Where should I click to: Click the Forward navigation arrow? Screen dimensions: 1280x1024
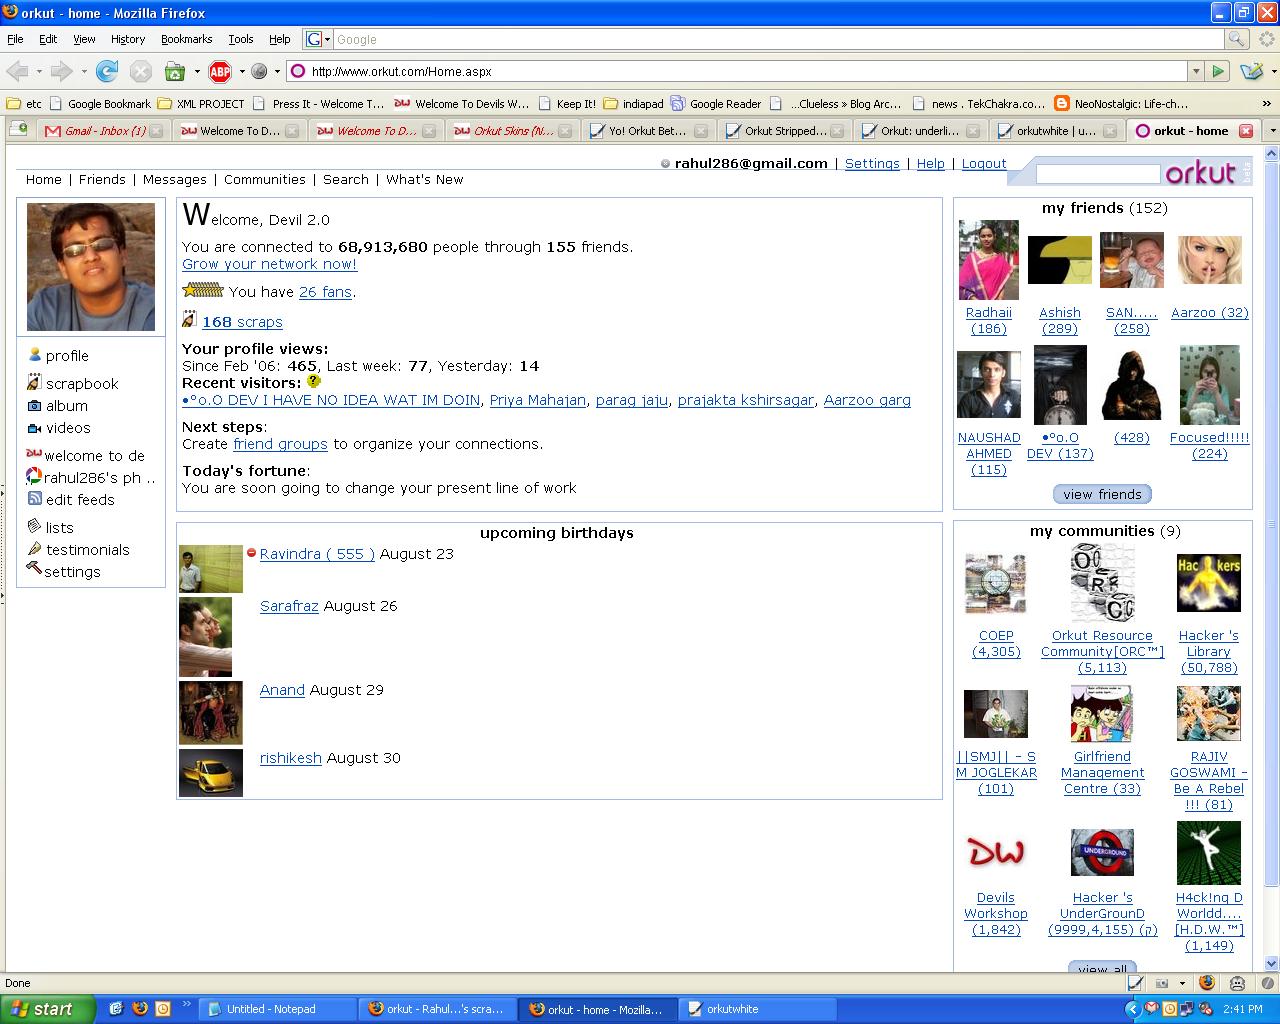61,71
